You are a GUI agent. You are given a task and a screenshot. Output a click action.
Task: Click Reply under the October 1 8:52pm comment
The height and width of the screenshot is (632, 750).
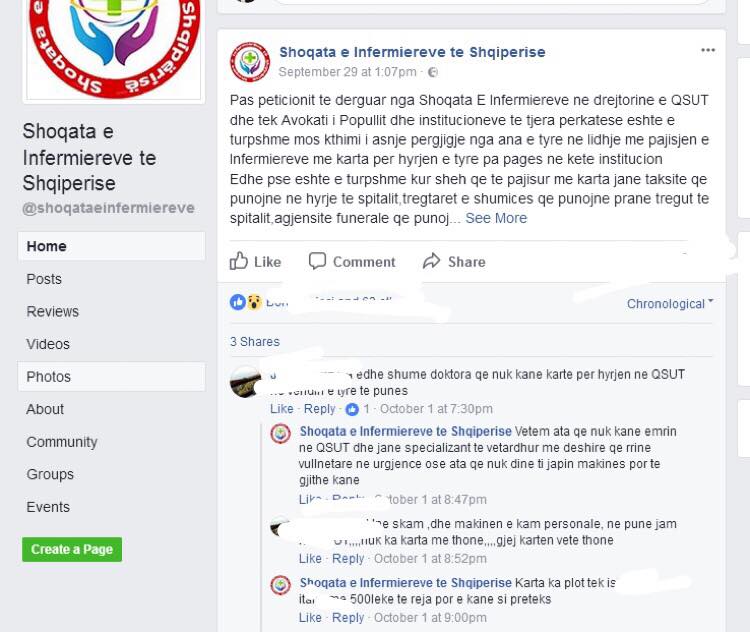coord(348,558)
